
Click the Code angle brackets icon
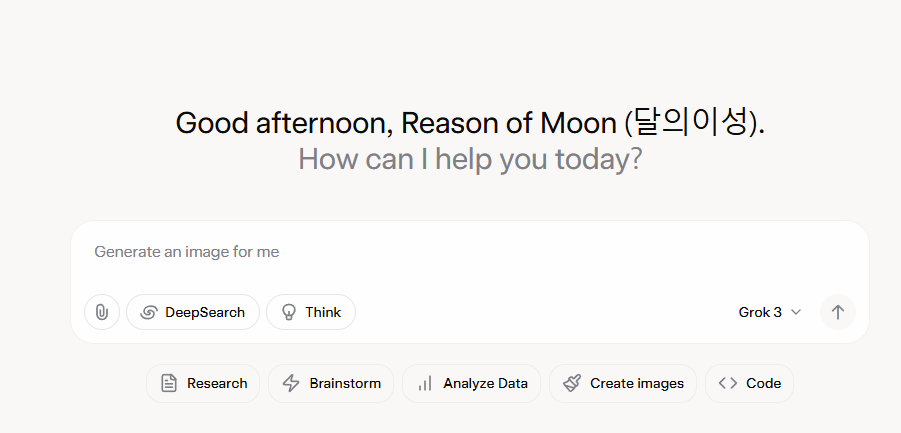pyautogui.click(x=728, y=384)
